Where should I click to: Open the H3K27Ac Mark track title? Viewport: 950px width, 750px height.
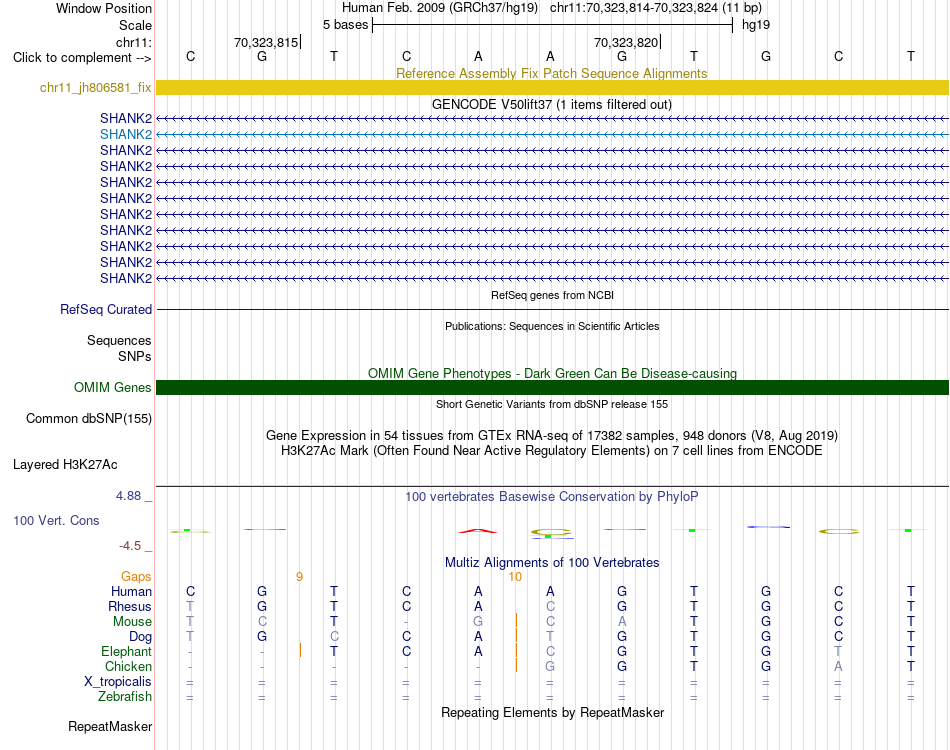[x=552, y=451]
